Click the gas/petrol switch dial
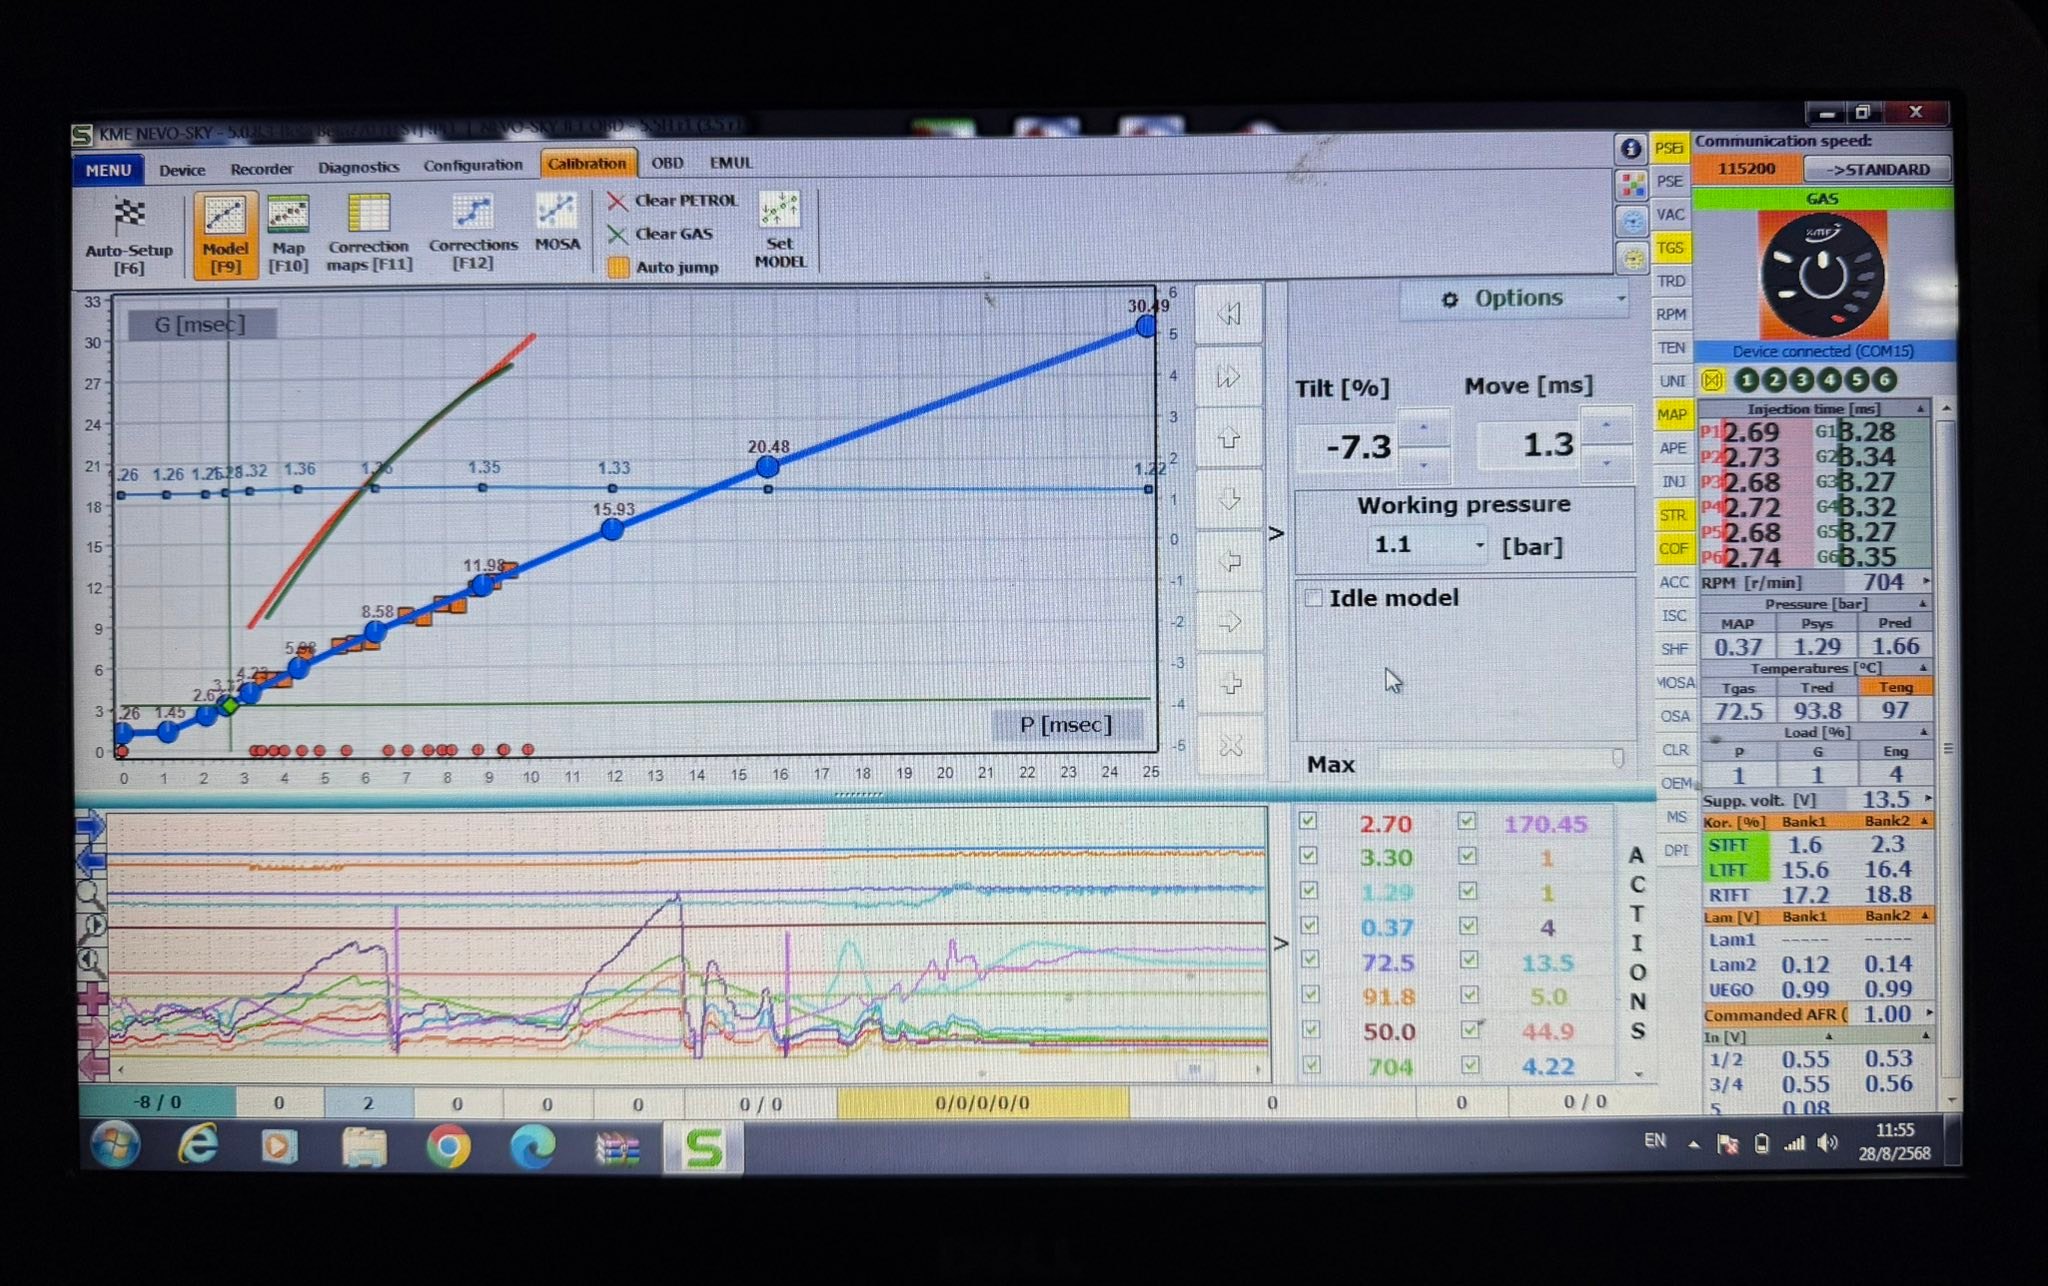The height and width of the screenshot is (1286, 2048). (x=1822, y=275)
